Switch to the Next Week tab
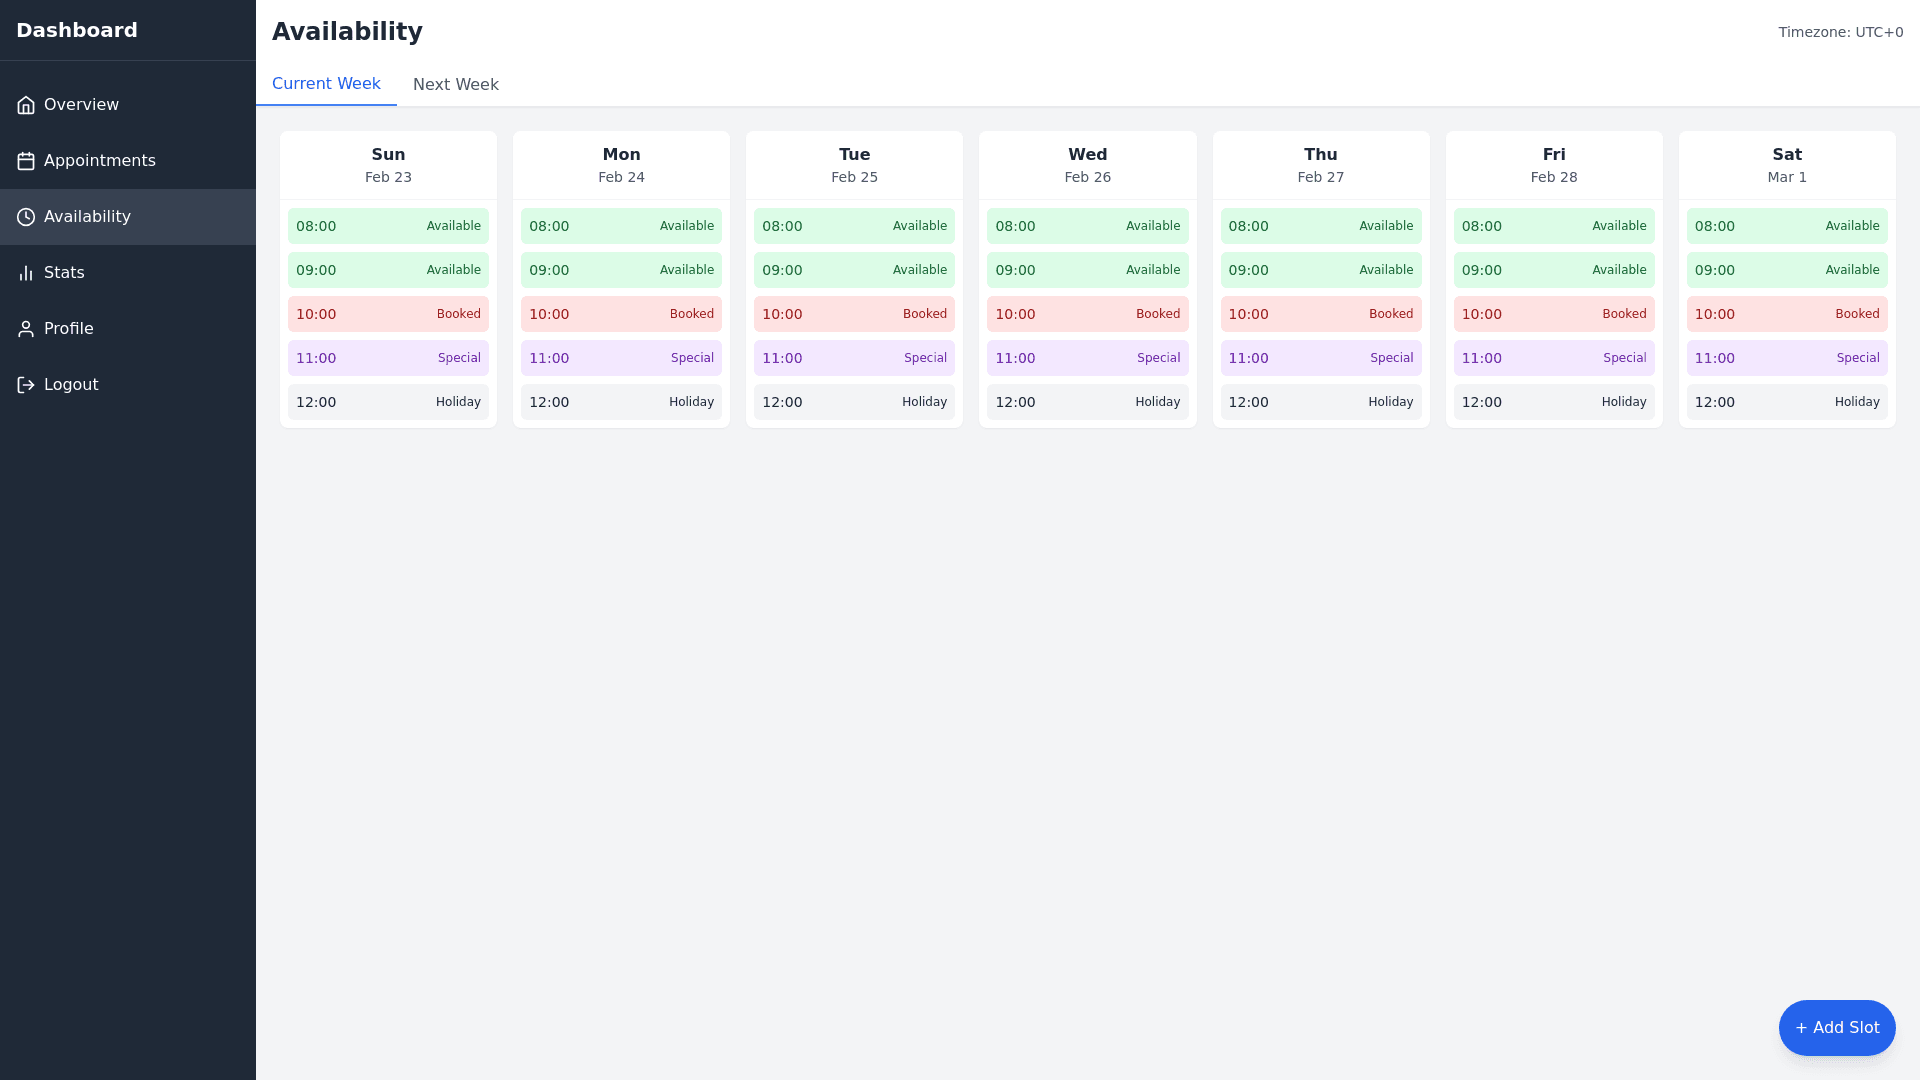This screenshot has height=1080, width=1920. [455, 85]
